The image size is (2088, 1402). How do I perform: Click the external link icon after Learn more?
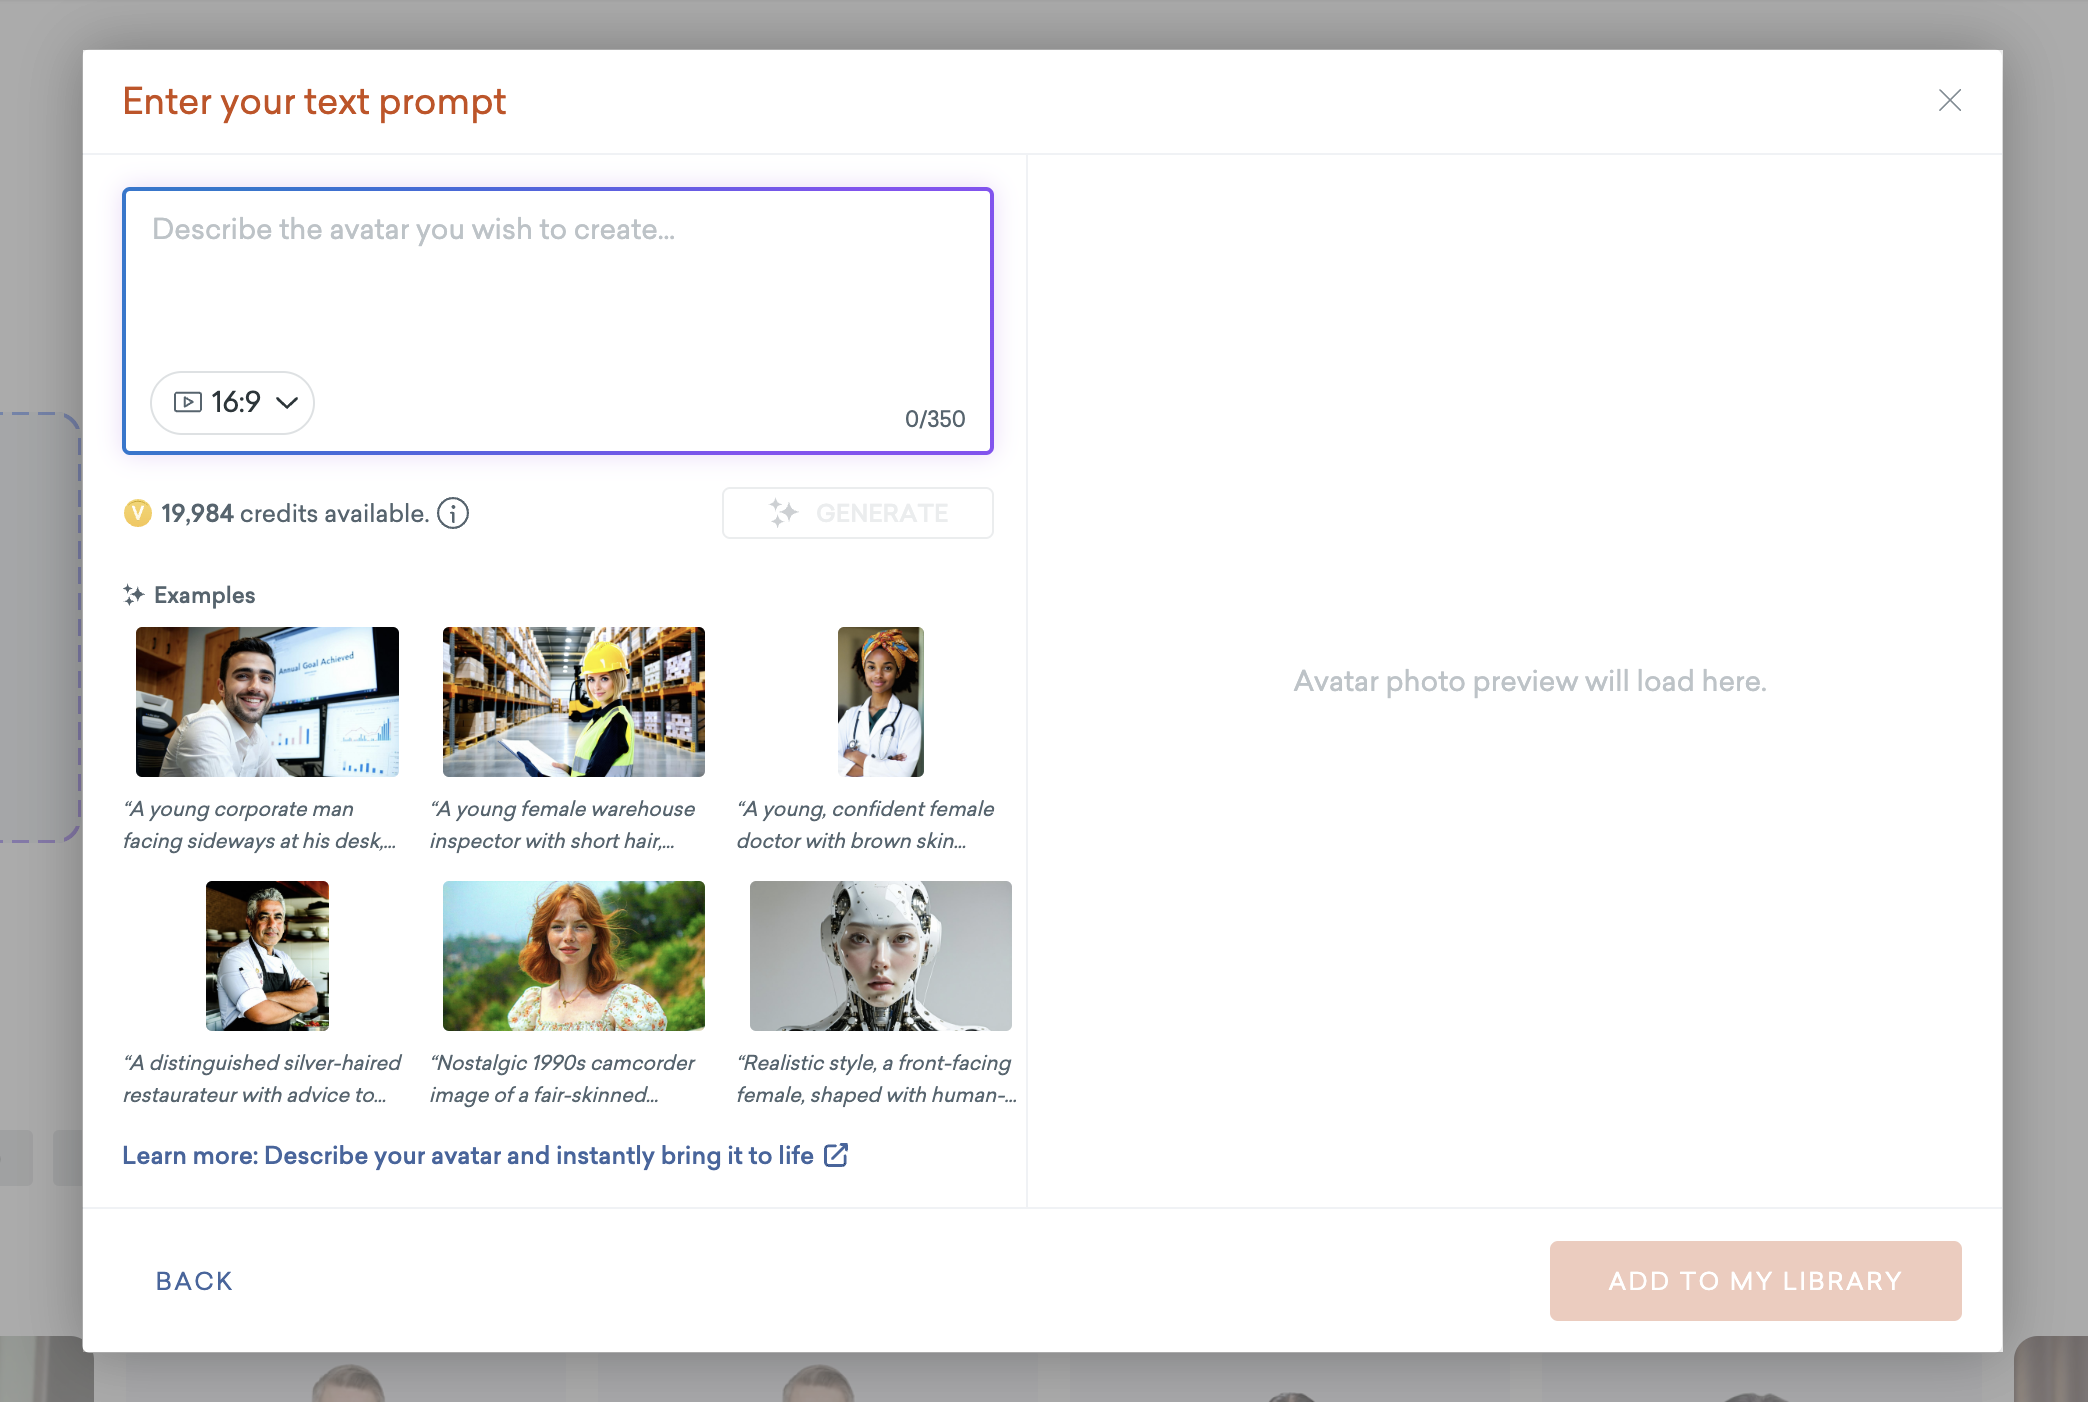pos(836,1155)
